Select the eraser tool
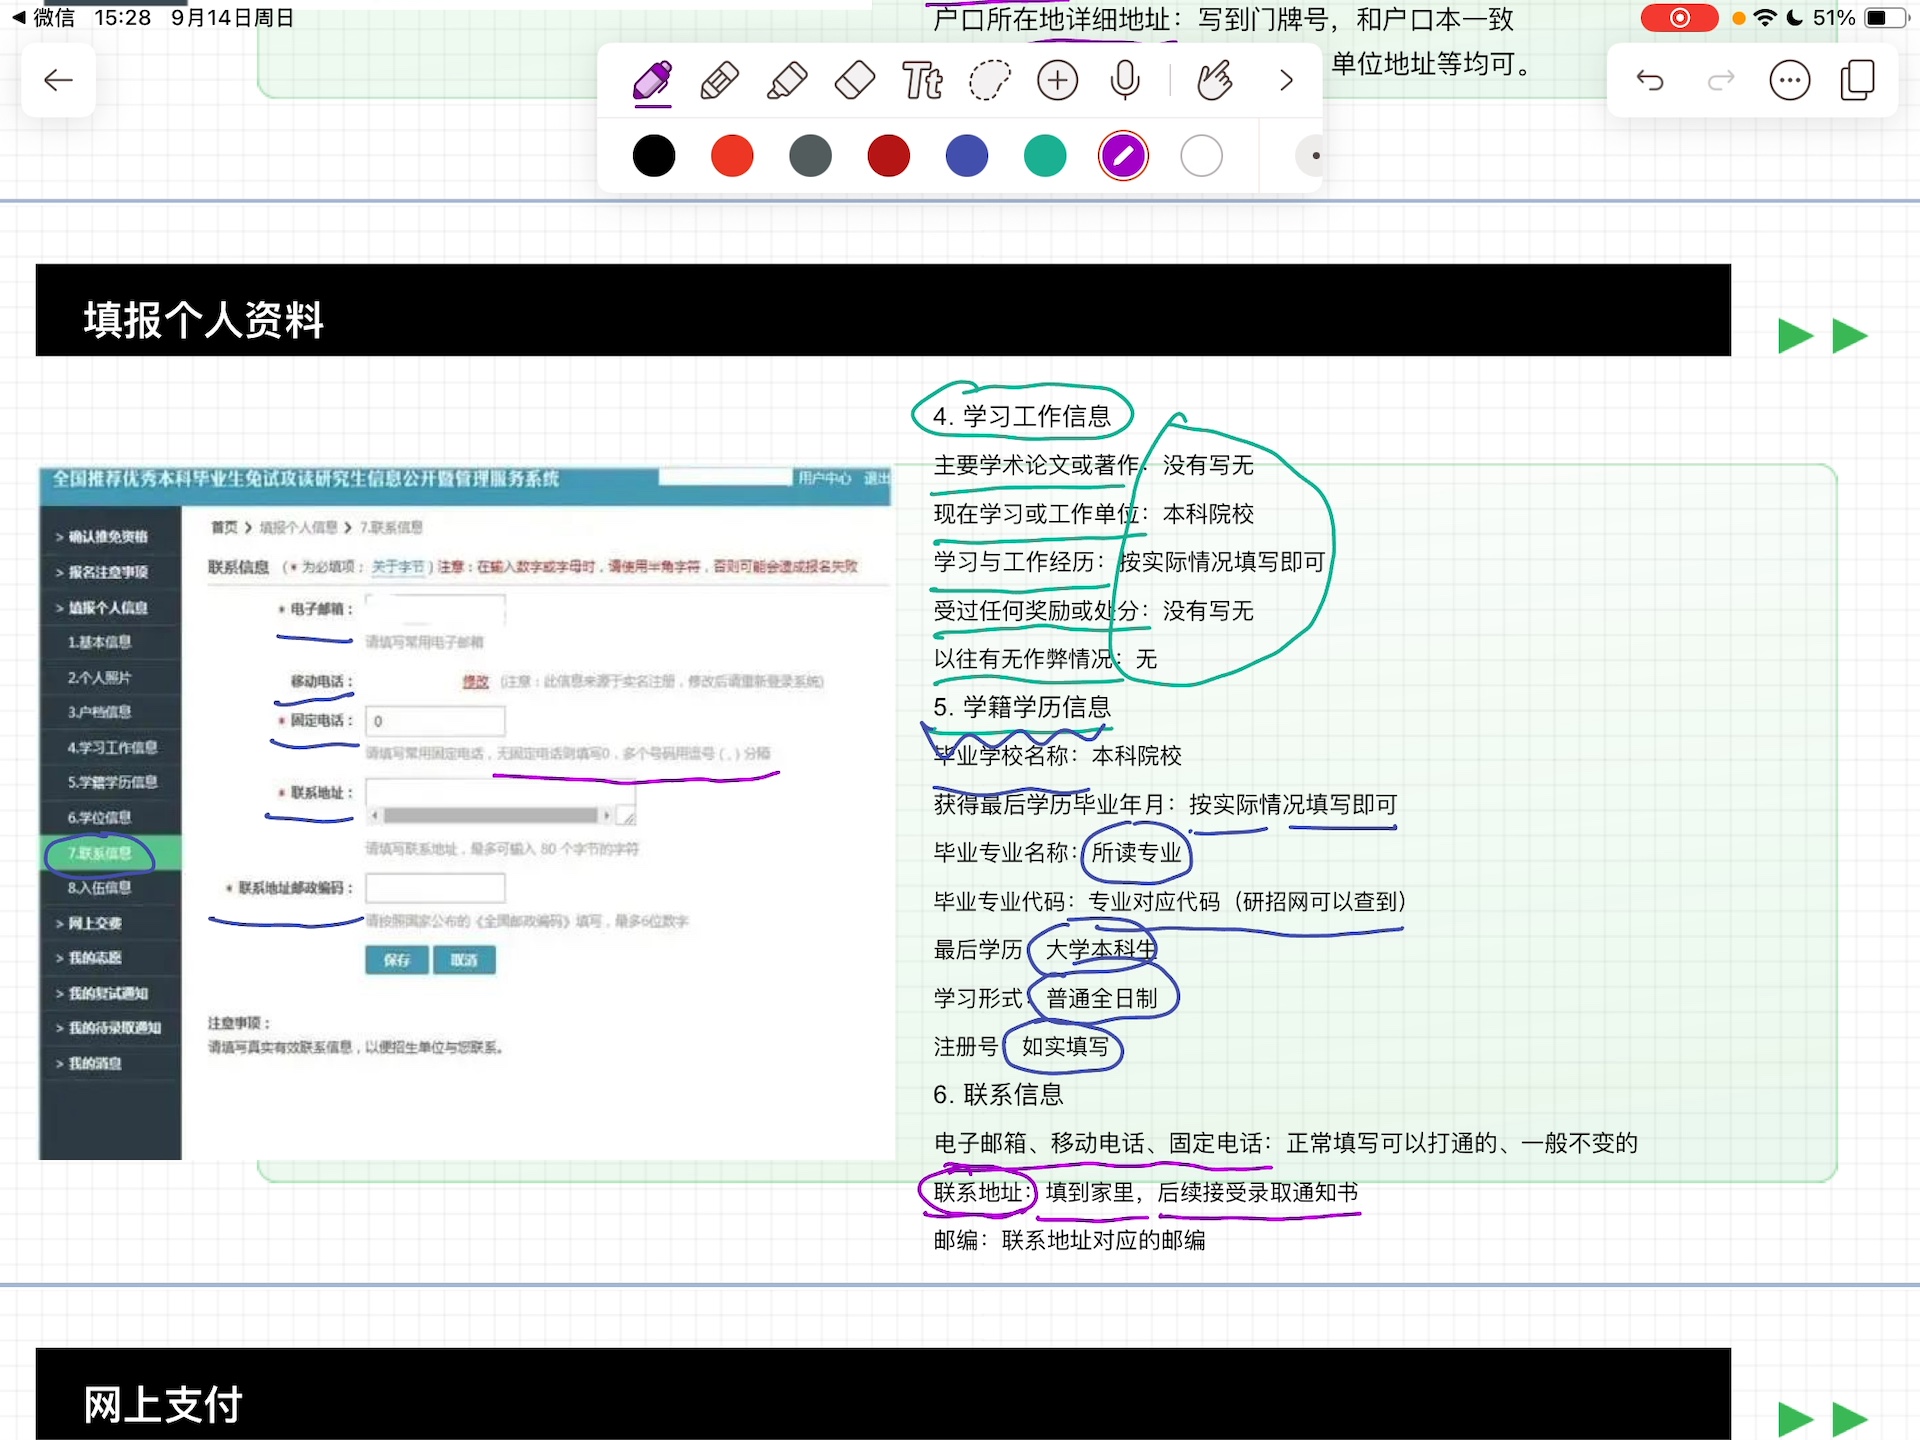 855,81
